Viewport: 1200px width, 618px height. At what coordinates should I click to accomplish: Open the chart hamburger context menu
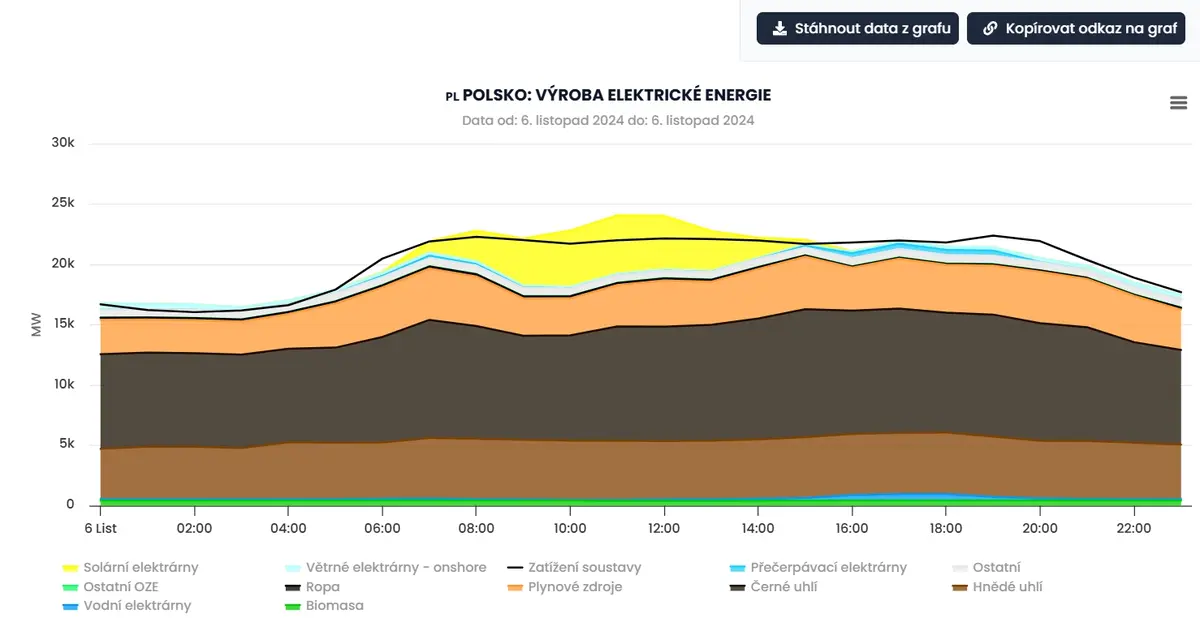click(x=1178, y=103)
